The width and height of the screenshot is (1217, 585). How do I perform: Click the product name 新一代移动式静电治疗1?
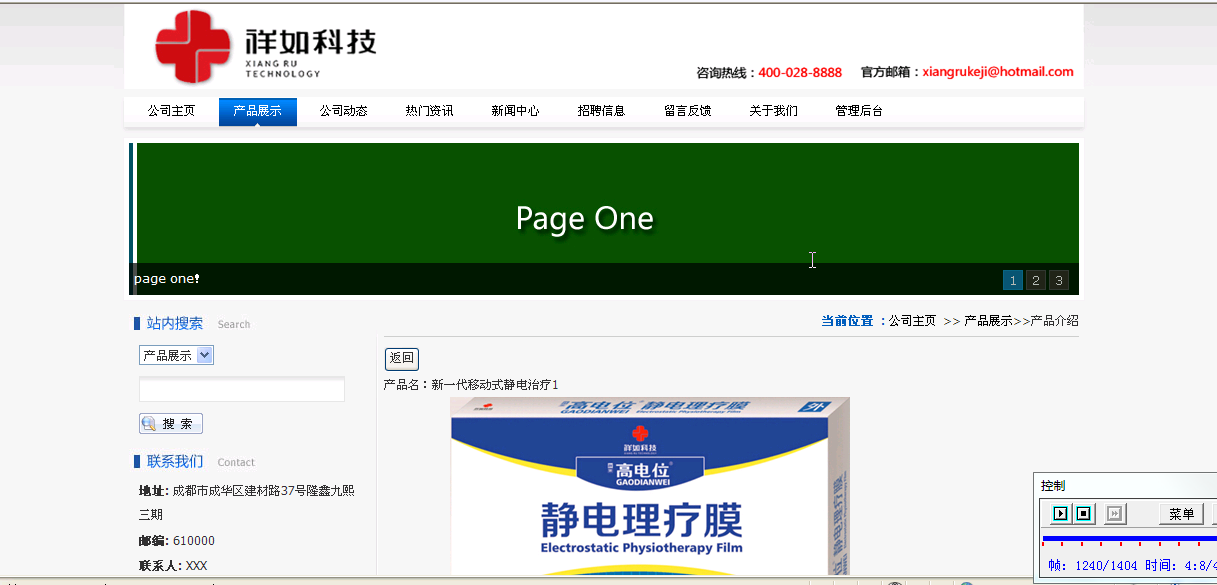(x=495, y=384)
